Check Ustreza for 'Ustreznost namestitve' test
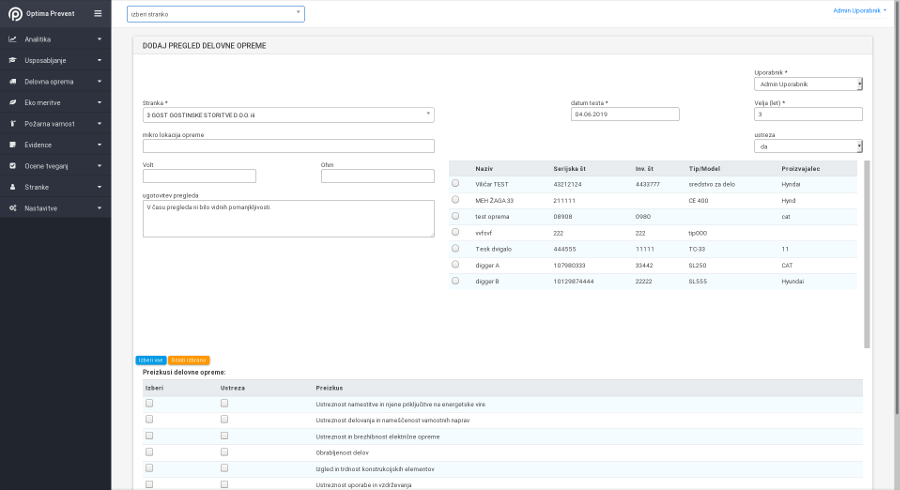The width and height of the screenshot is (900, 490). click(224, 403)
